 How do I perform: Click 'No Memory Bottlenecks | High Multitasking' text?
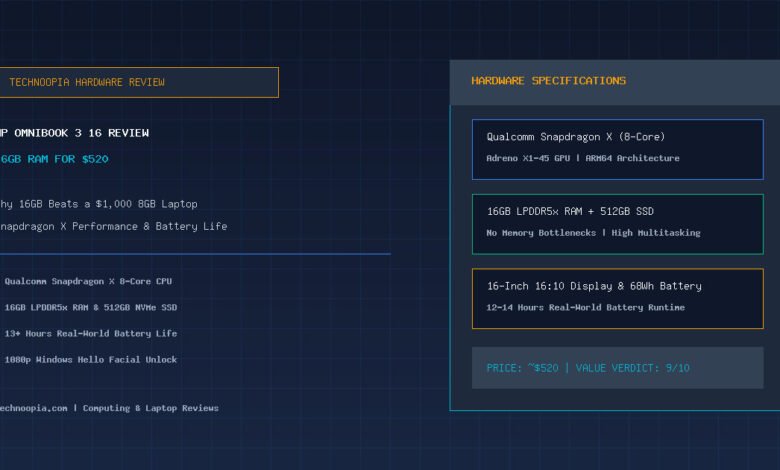(593, 233)
